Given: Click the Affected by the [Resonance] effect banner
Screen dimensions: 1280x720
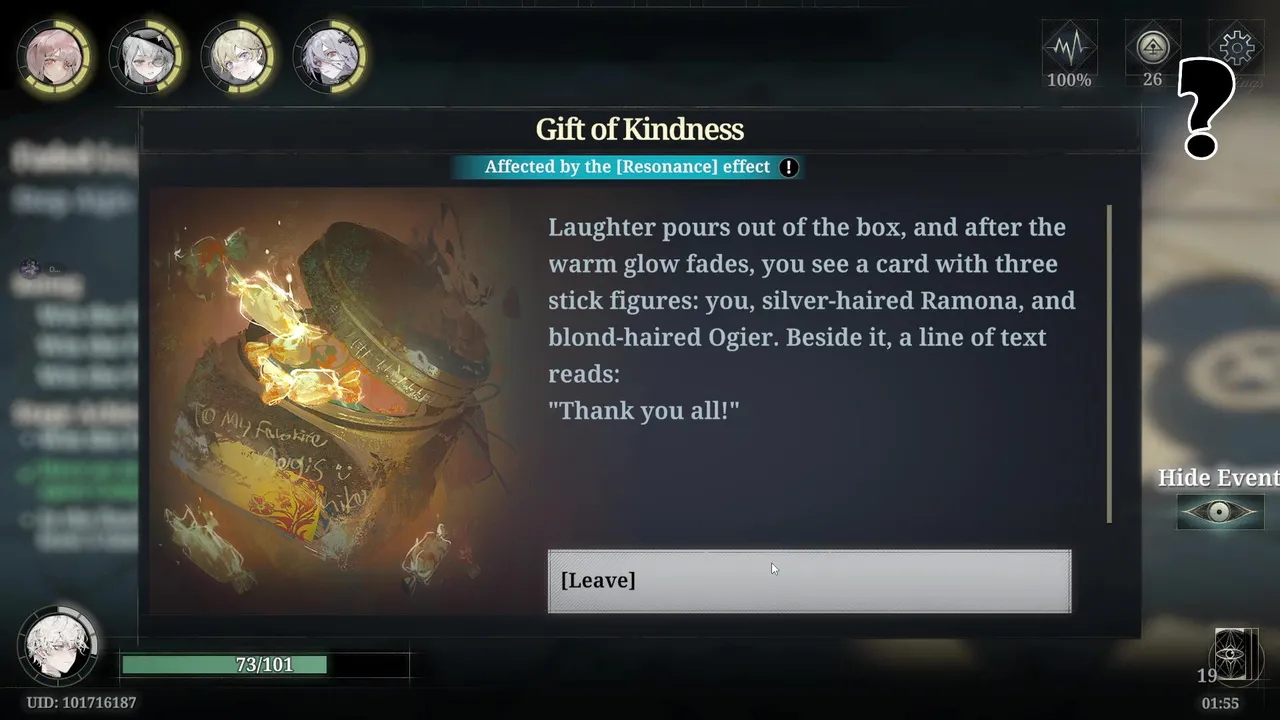Looking at the screenshot, I should (628, 167).
